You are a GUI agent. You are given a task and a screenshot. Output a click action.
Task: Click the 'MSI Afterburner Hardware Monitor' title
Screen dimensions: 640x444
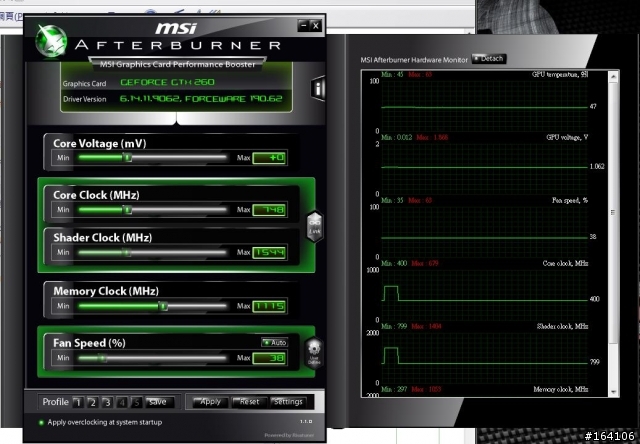414,60
